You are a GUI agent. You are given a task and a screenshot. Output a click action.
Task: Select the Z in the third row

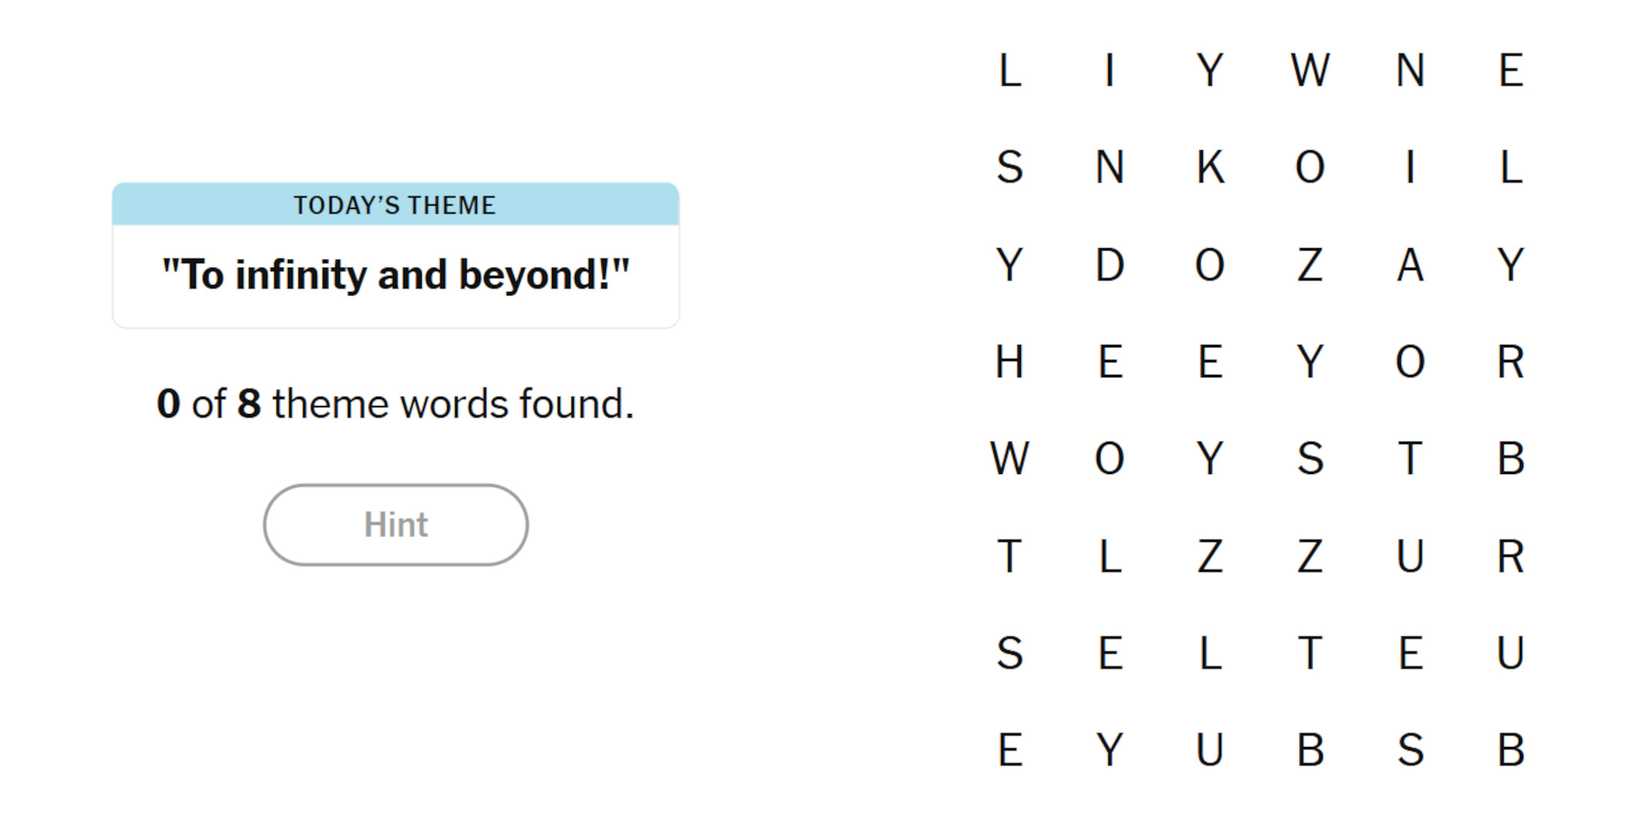tap(1310, 265)
